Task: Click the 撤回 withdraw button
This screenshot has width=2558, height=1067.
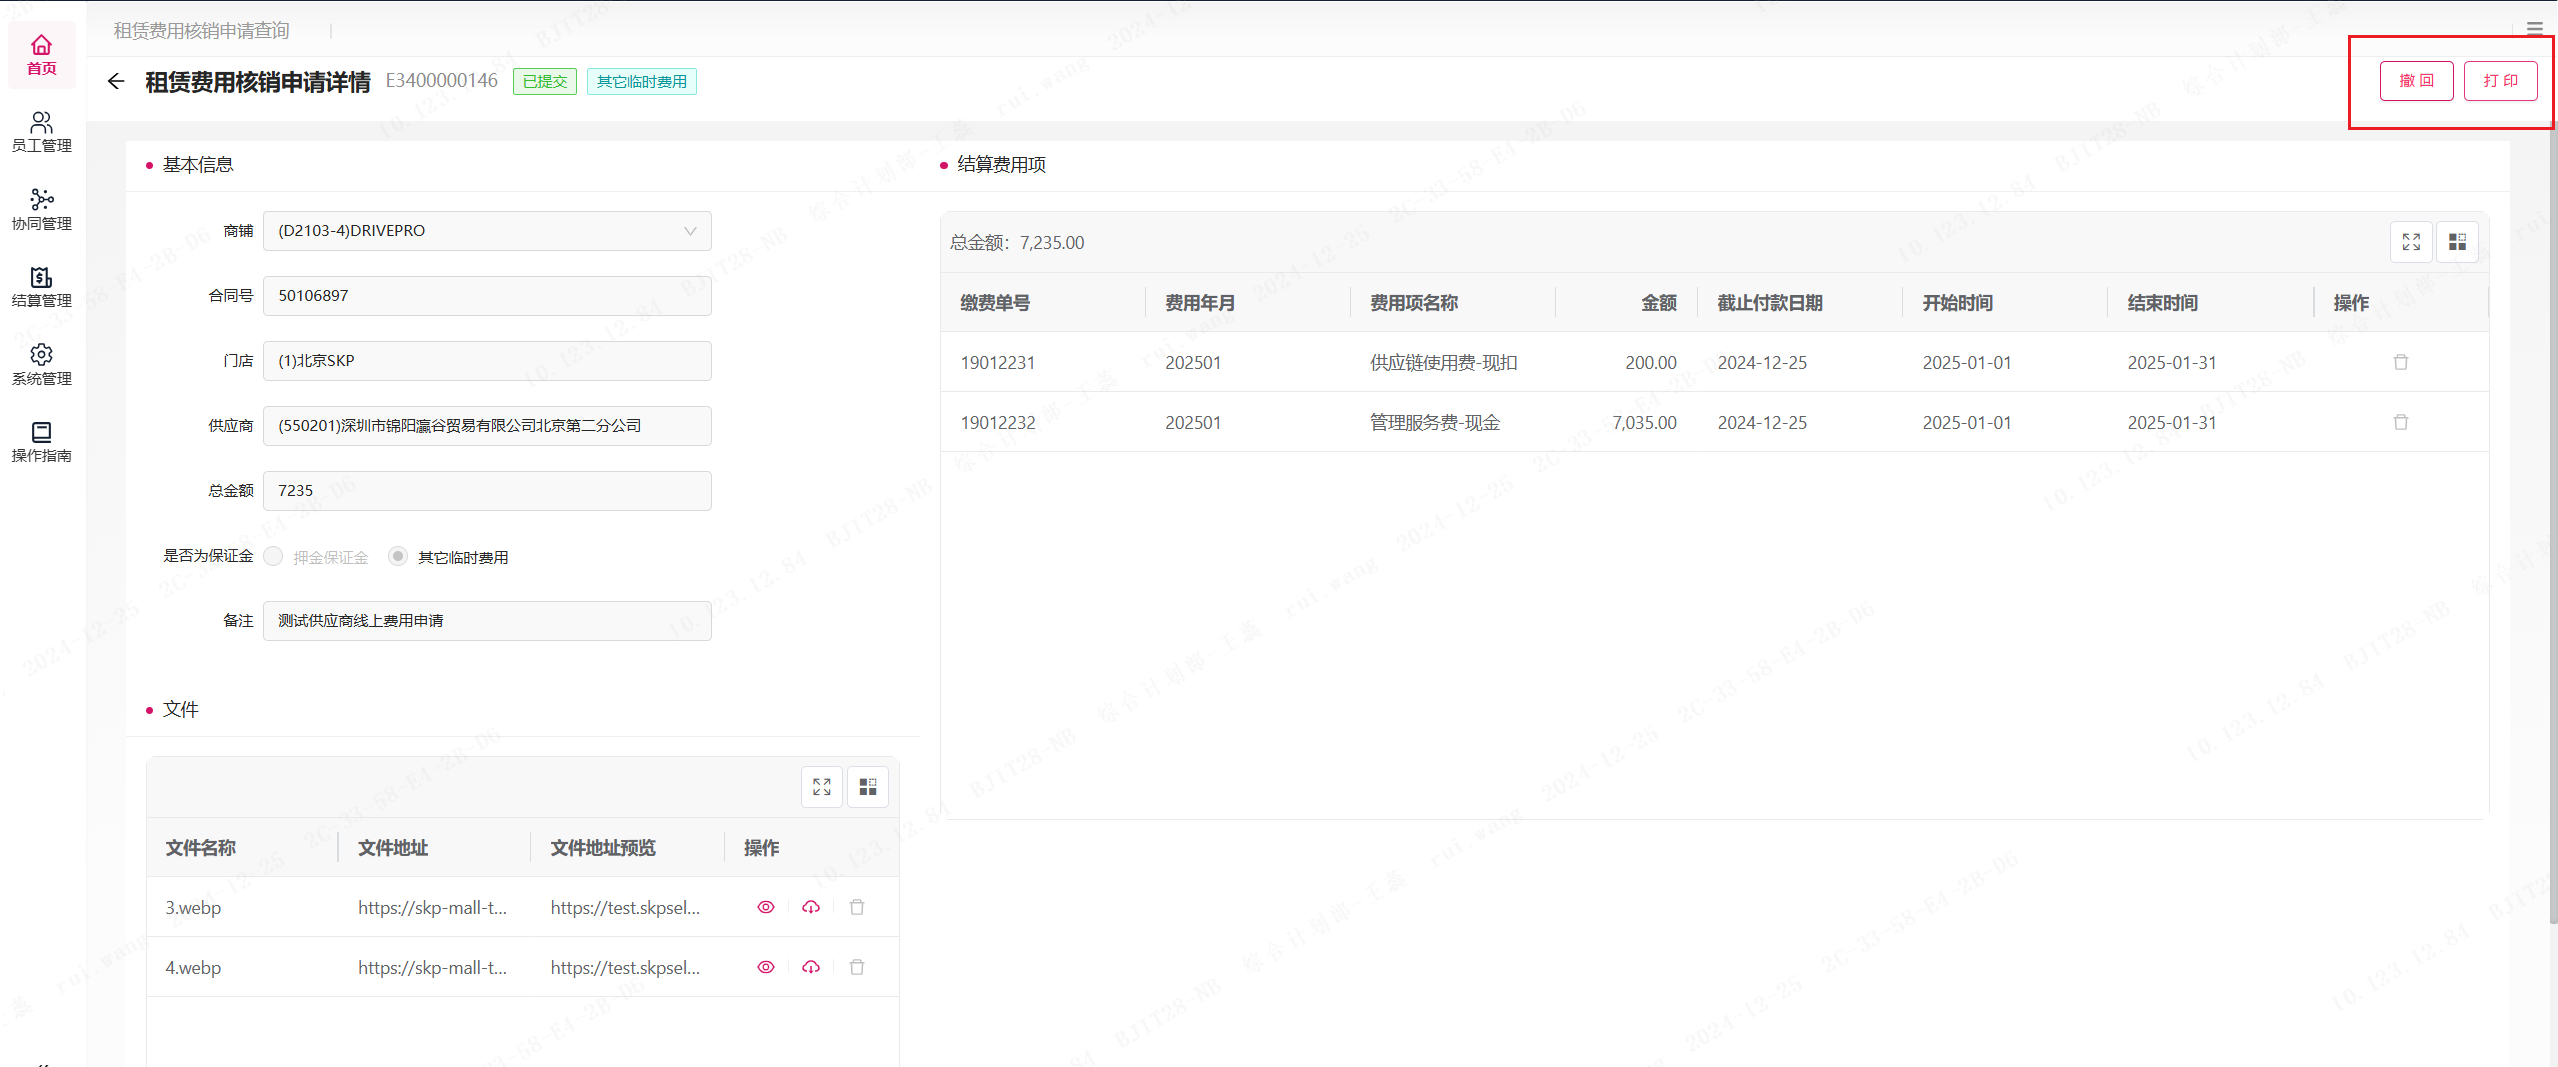Action: [2416, 81]
